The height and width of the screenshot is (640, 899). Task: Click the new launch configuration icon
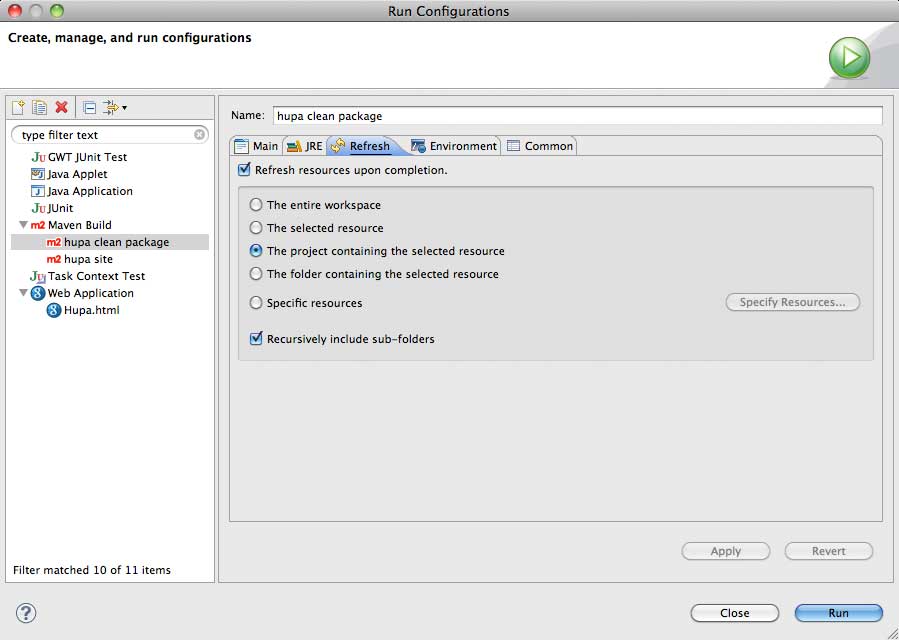pyautogui.click(x=18, y=107)
